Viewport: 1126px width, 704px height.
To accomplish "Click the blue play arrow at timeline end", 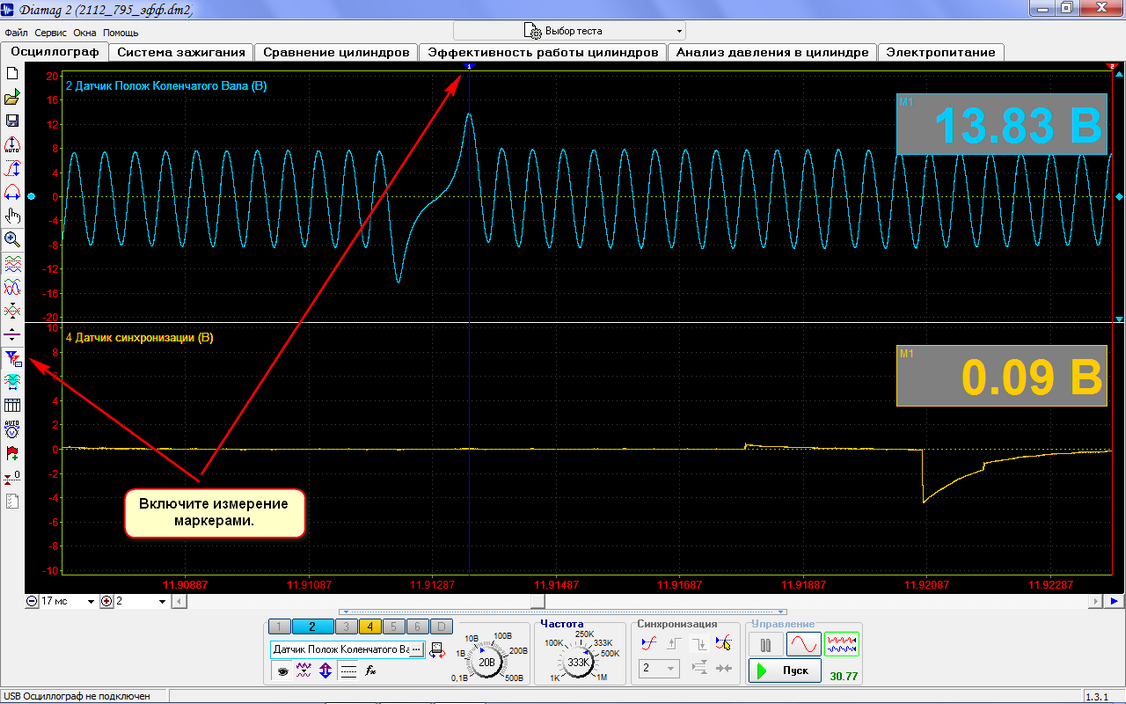I will click(1114, 601).
